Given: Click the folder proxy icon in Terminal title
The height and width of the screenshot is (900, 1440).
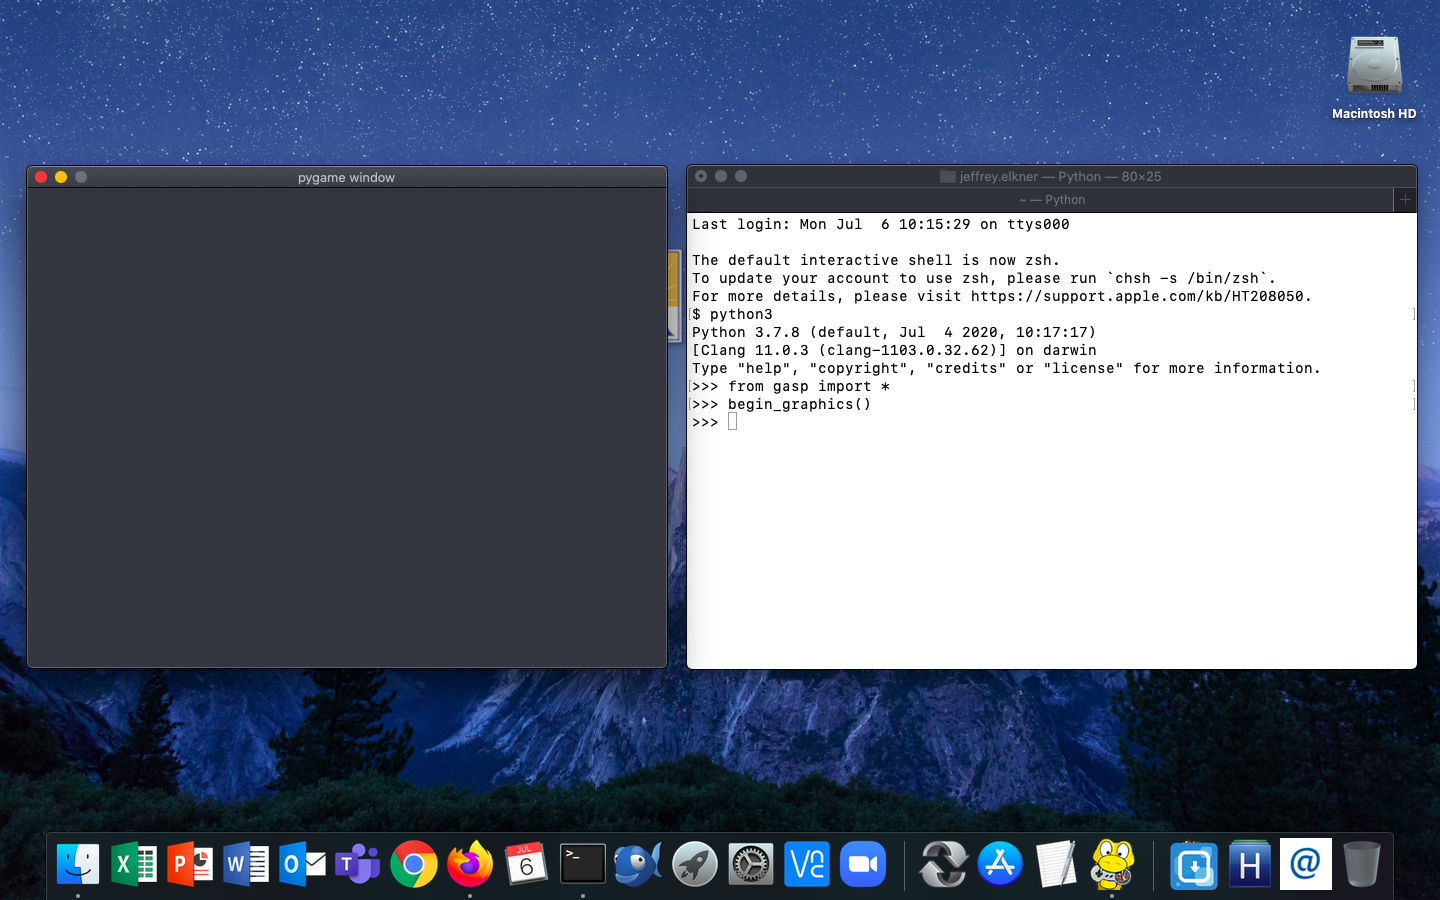Looking at the screenshot, I should [948, 176].
